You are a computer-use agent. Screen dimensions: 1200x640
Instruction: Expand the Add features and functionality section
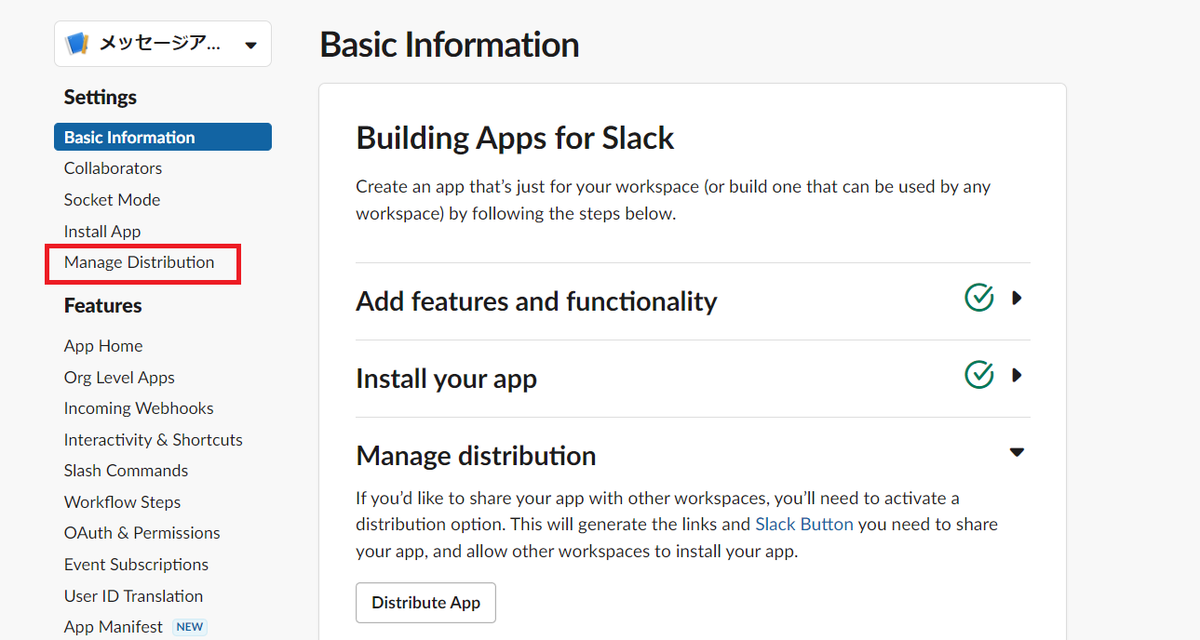[x=1017, y=298]
